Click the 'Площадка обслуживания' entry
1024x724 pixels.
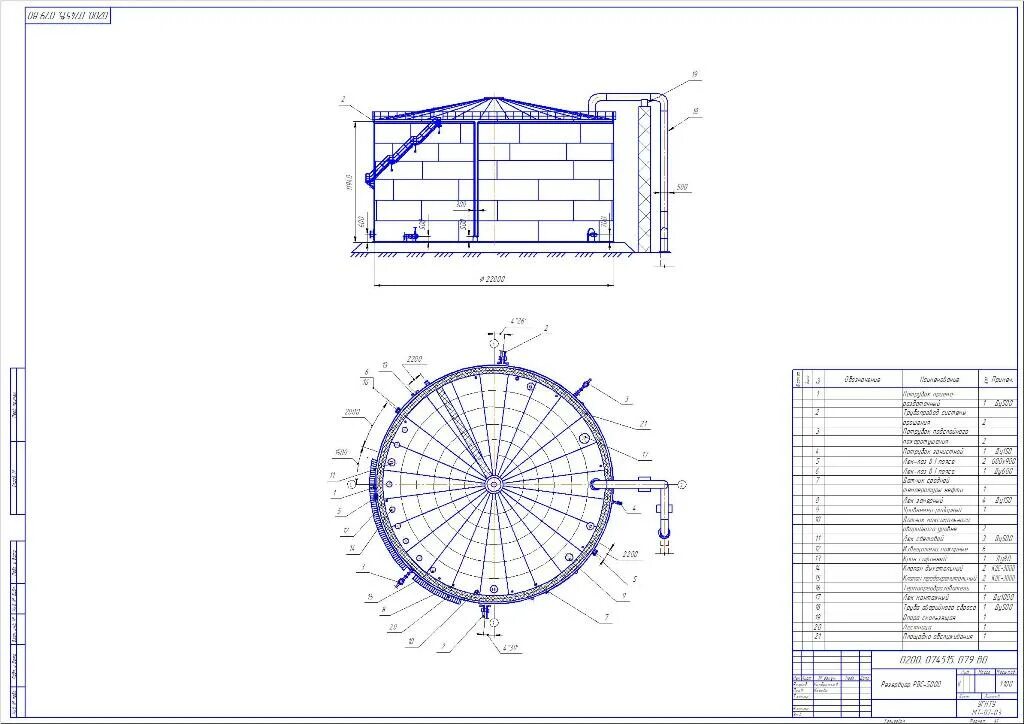[x=938, y=636]
